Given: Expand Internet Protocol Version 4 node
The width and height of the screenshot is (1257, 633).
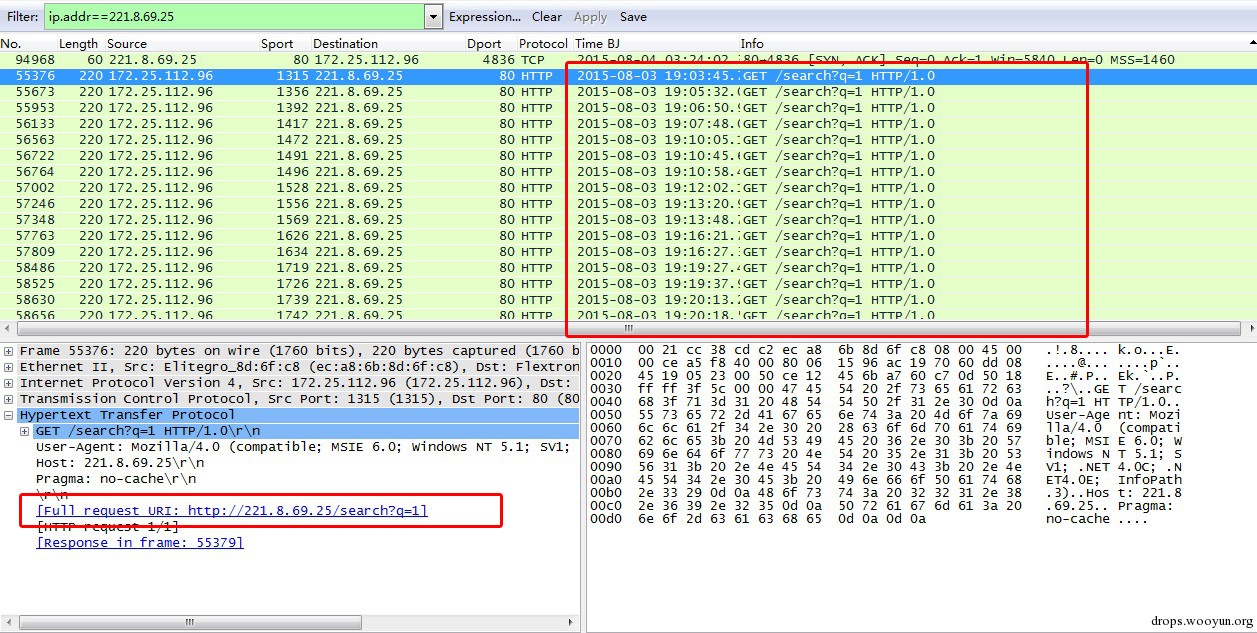Looking at the screenshot, I should coord(9,383).
